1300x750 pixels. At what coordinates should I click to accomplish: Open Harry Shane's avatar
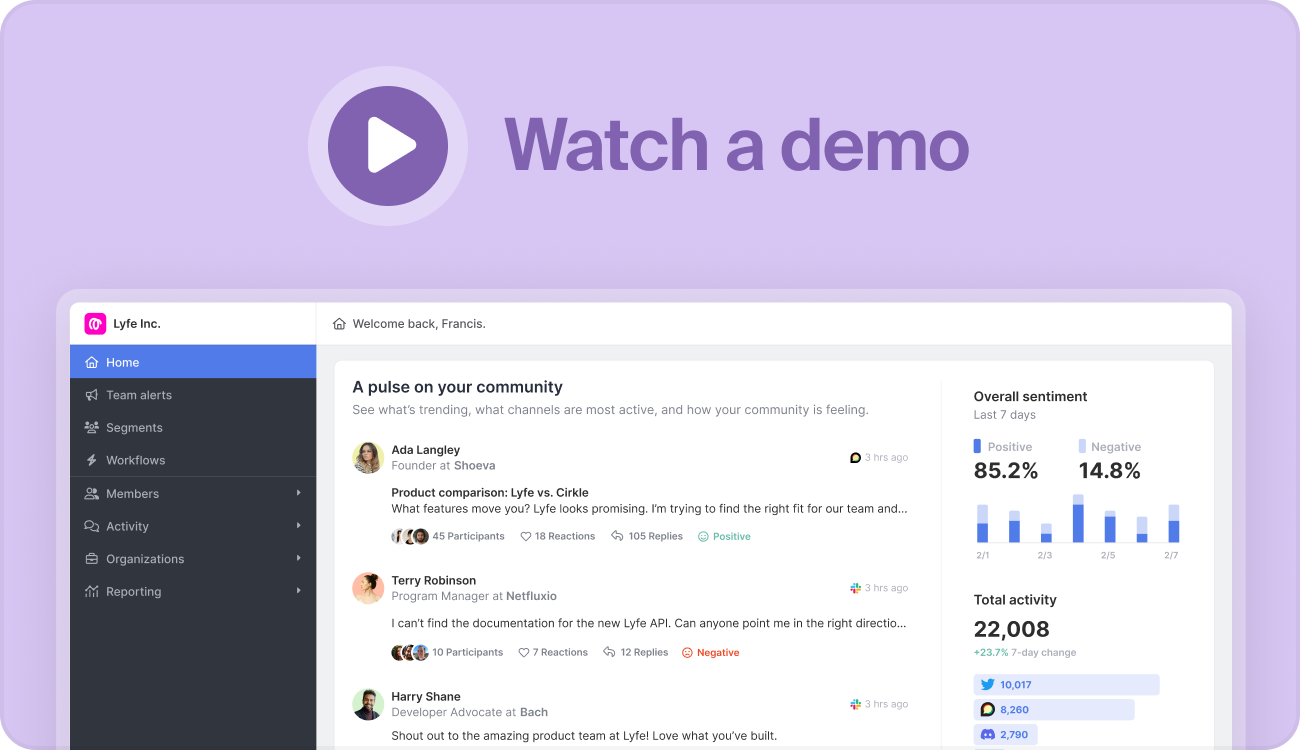tap(368, 704)
